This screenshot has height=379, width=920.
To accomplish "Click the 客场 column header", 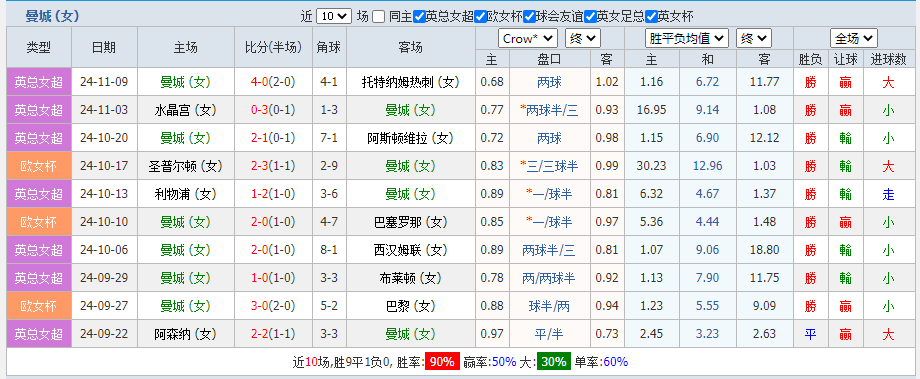I will coord(410,48).
